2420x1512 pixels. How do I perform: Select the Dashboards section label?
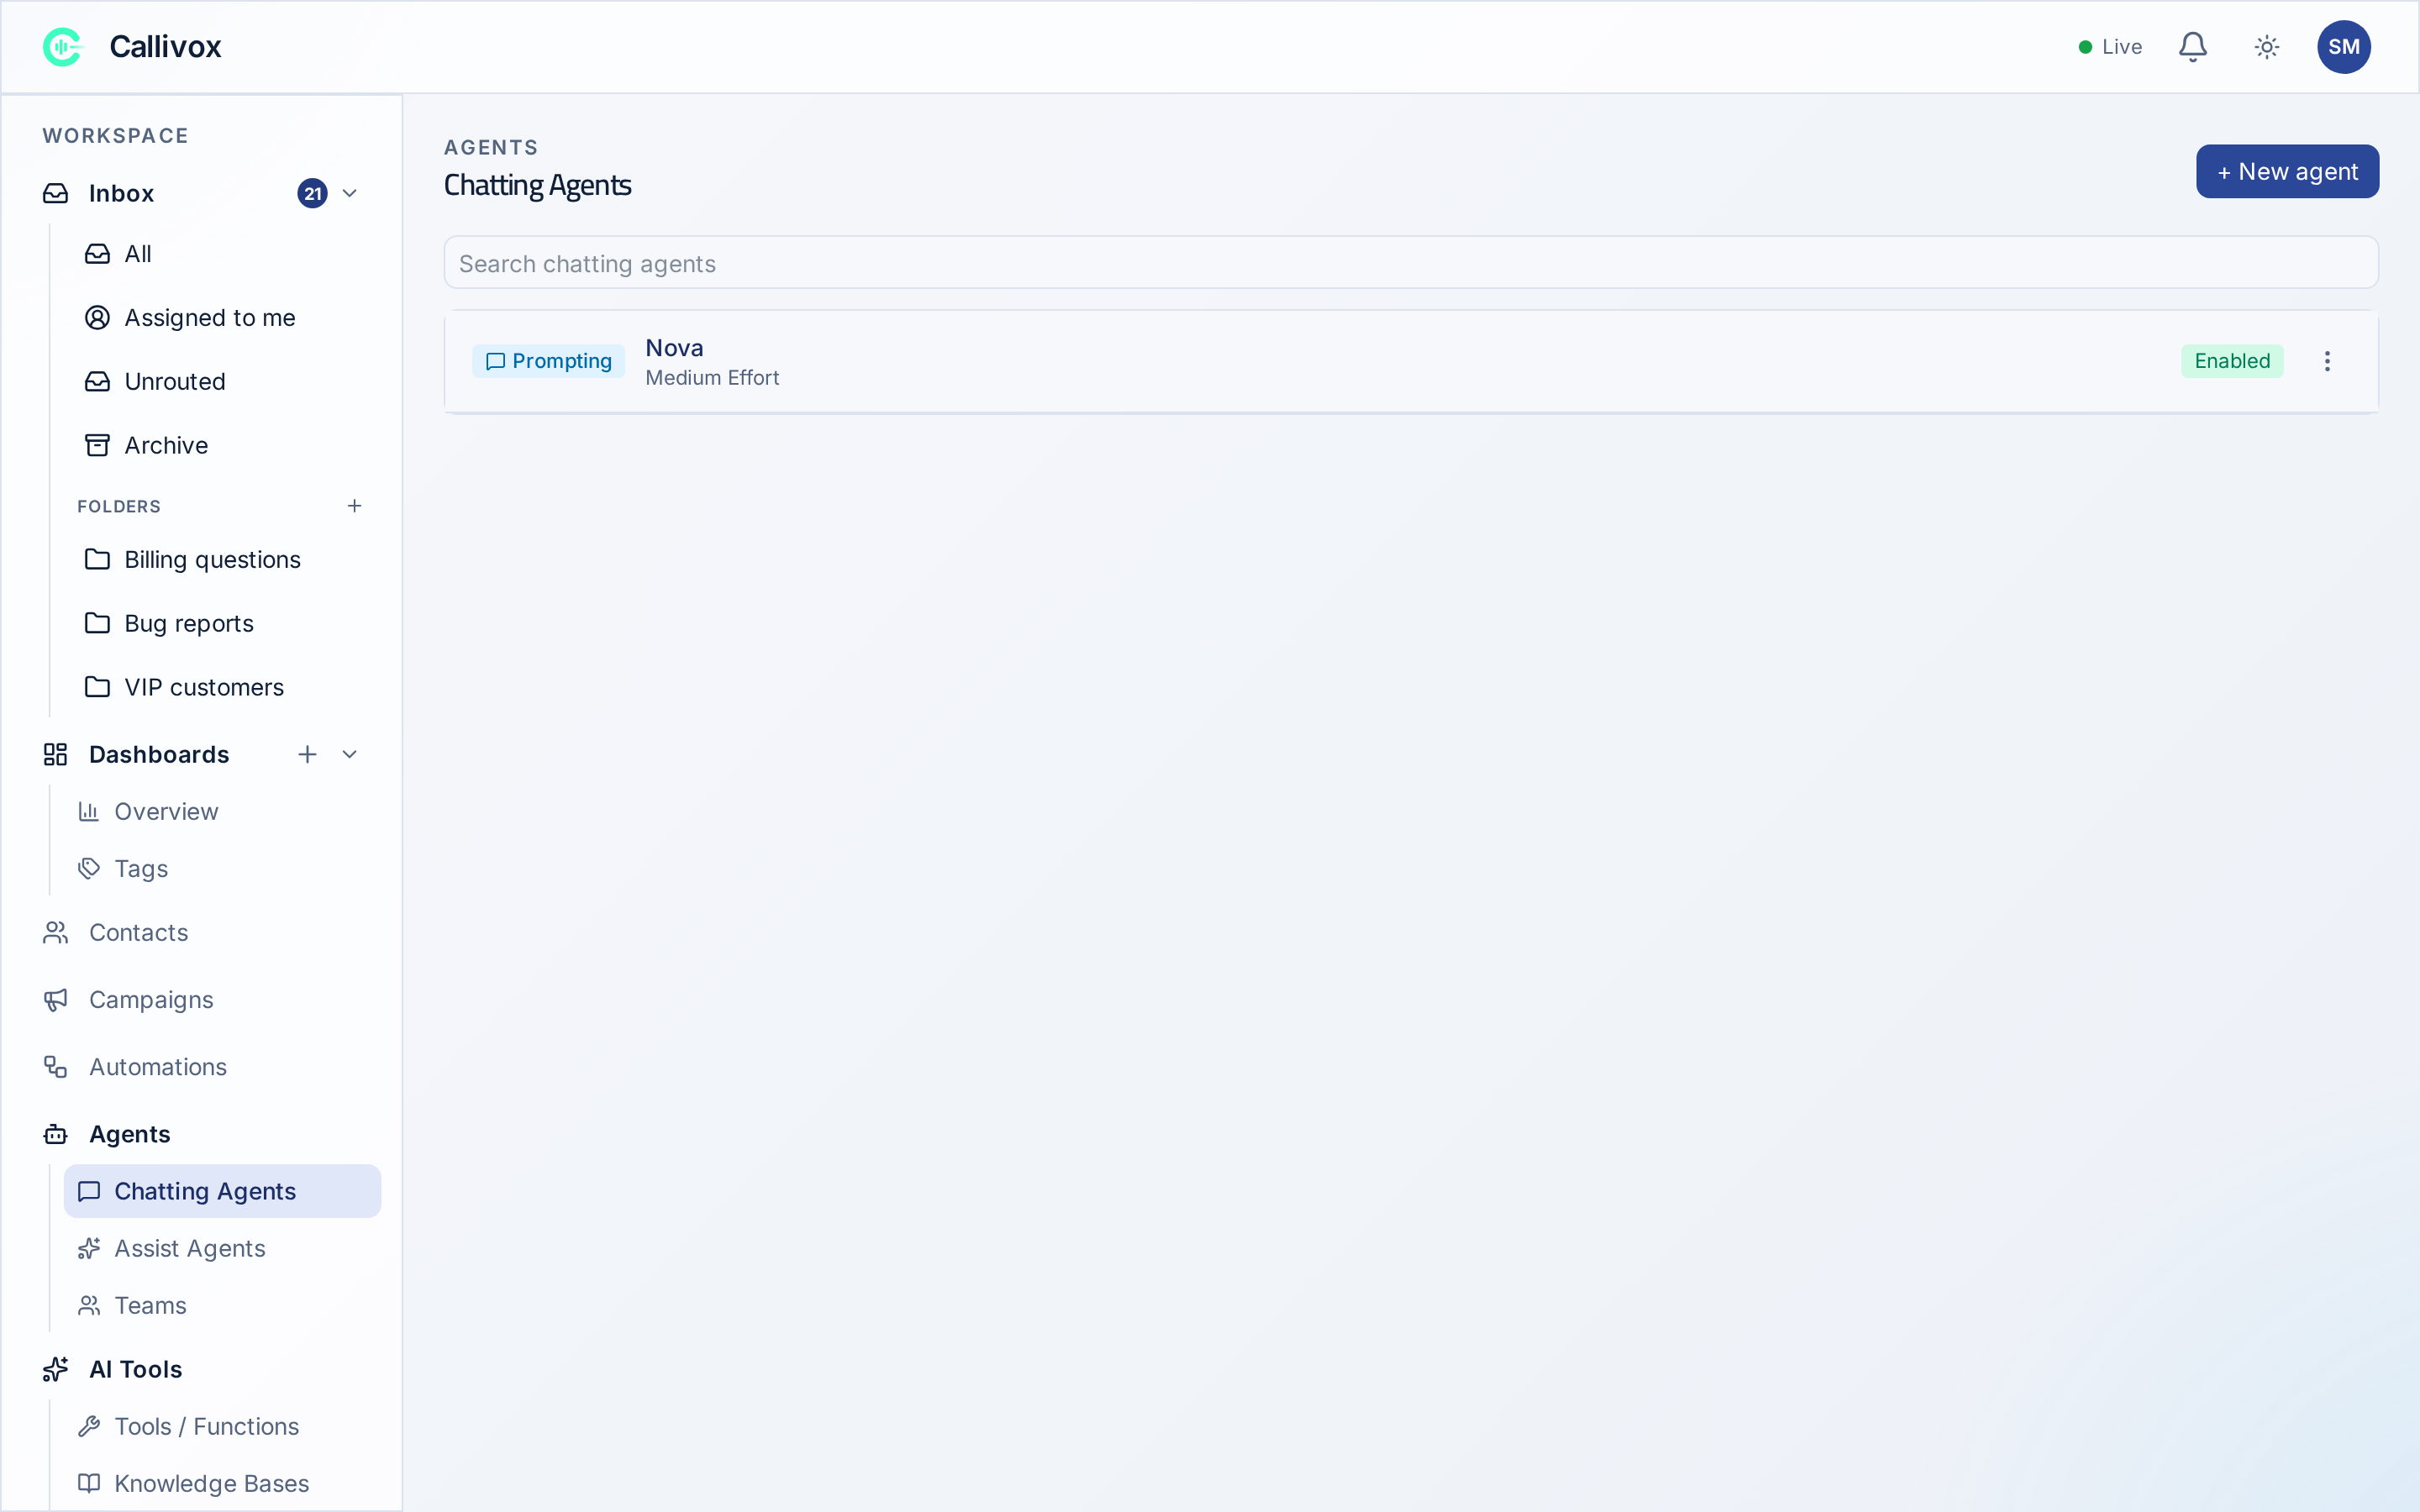(x=159, y=754)
